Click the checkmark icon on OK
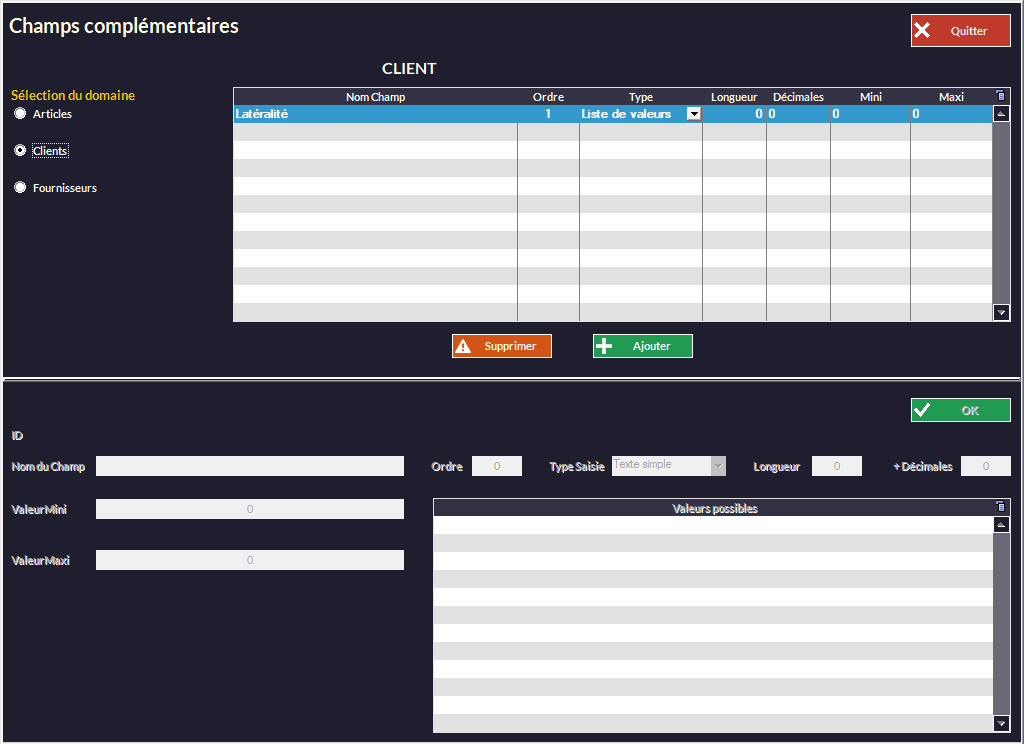Screen dimensions: 1024x744 922,410
